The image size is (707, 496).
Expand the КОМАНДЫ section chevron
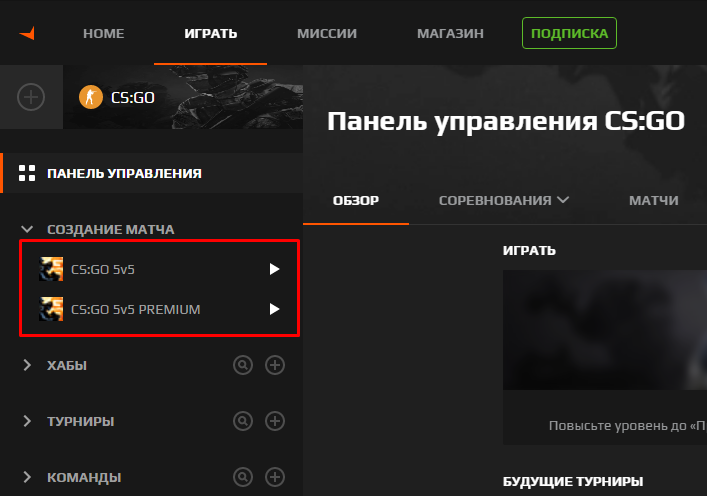coord(27,477)
